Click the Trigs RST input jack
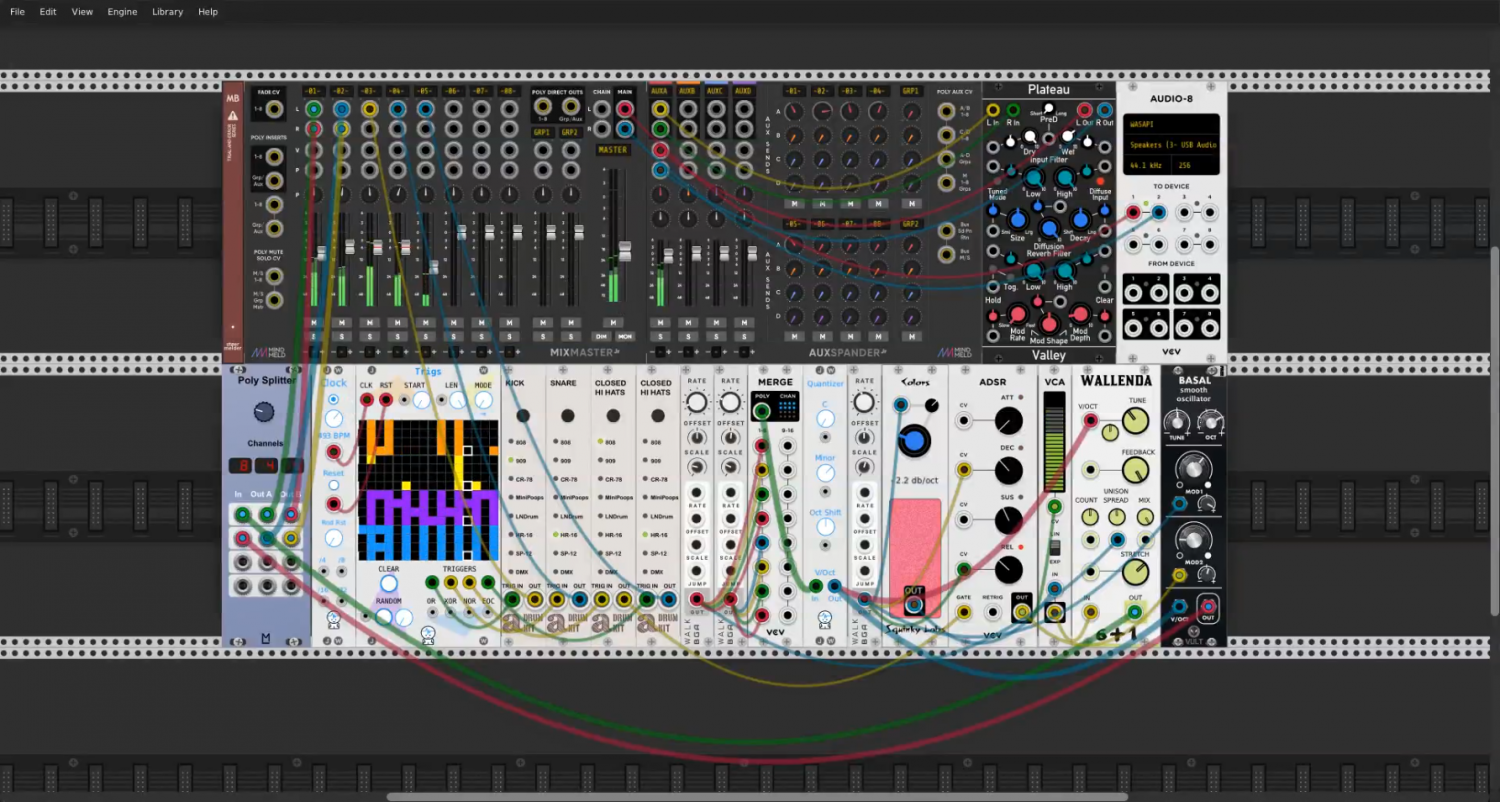This screenshot has height=802, width=1500. point(386,400)
